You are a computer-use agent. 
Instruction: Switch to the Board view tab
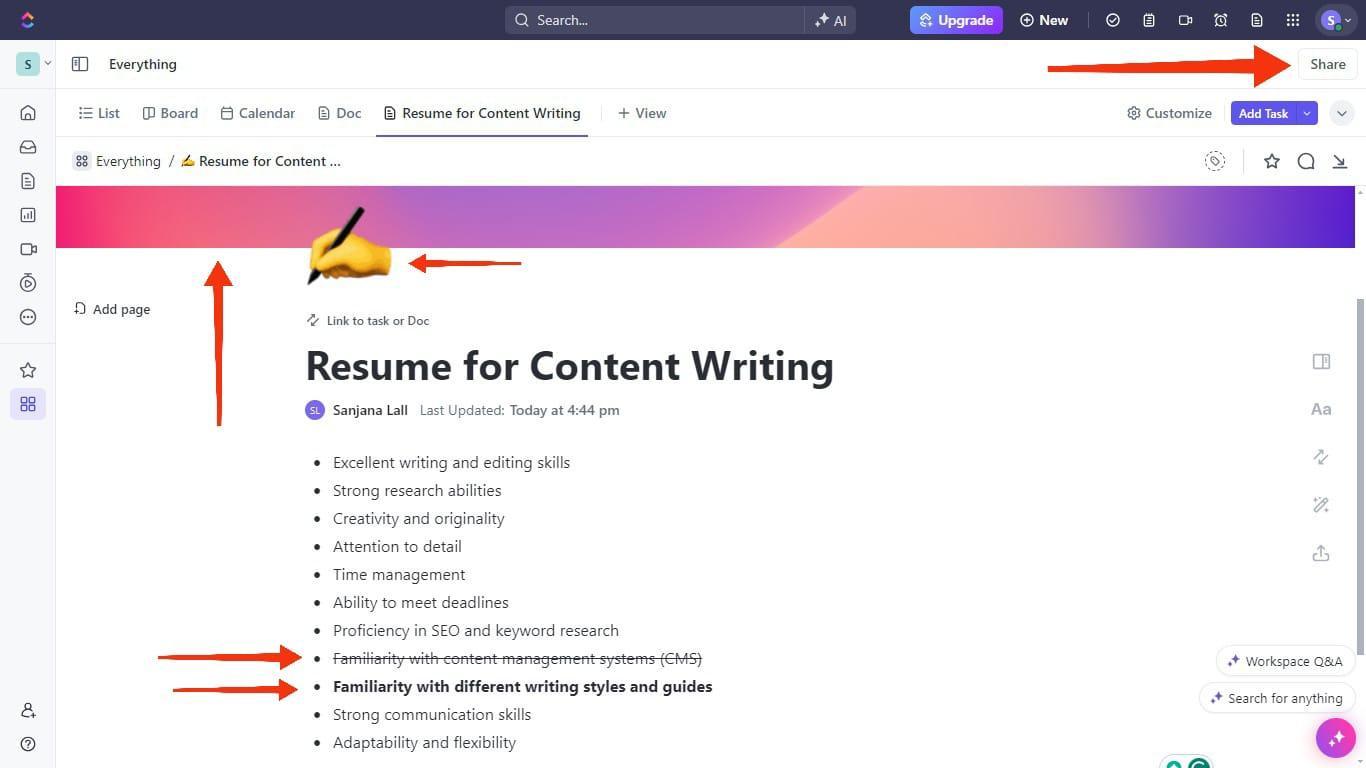click(170, 113)
